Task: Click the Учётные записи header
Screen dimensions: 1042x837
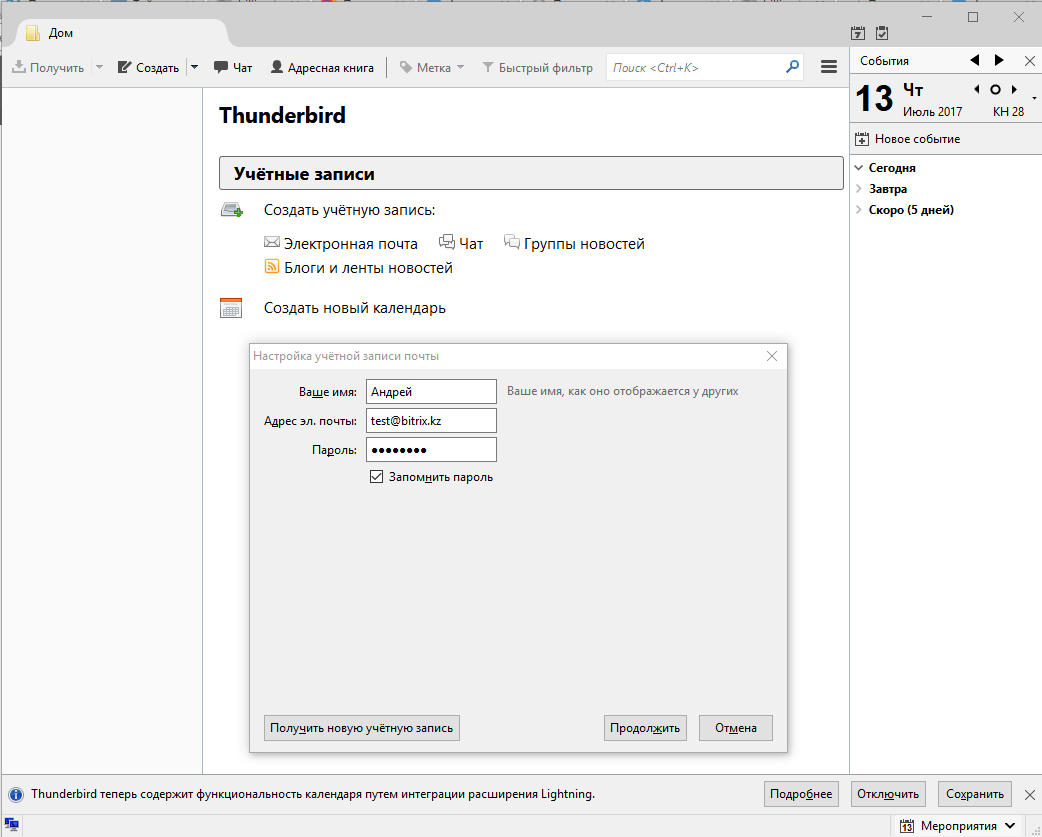Action: 531,173
